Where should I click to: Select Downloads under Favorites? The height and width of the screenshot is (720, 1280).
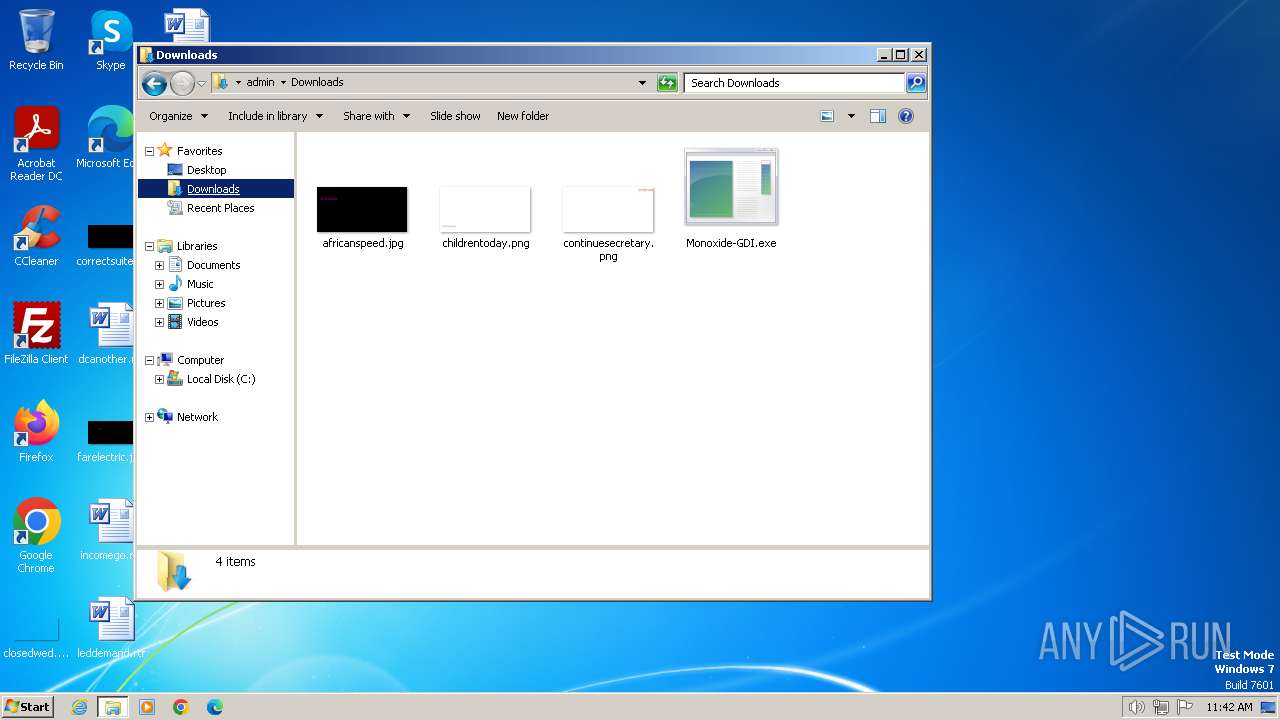(x=213, y=189)
